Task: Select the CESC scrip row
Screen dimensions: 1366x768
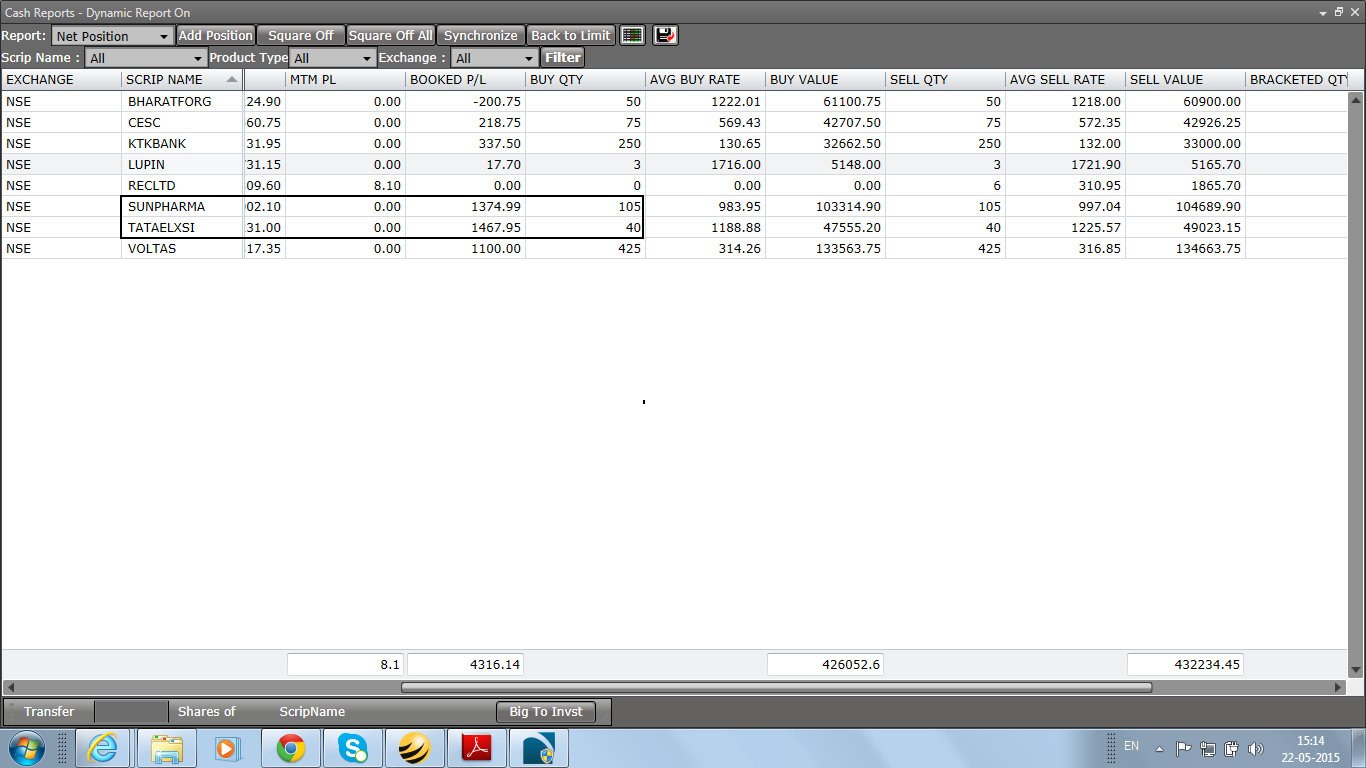Action: [675, 122]
